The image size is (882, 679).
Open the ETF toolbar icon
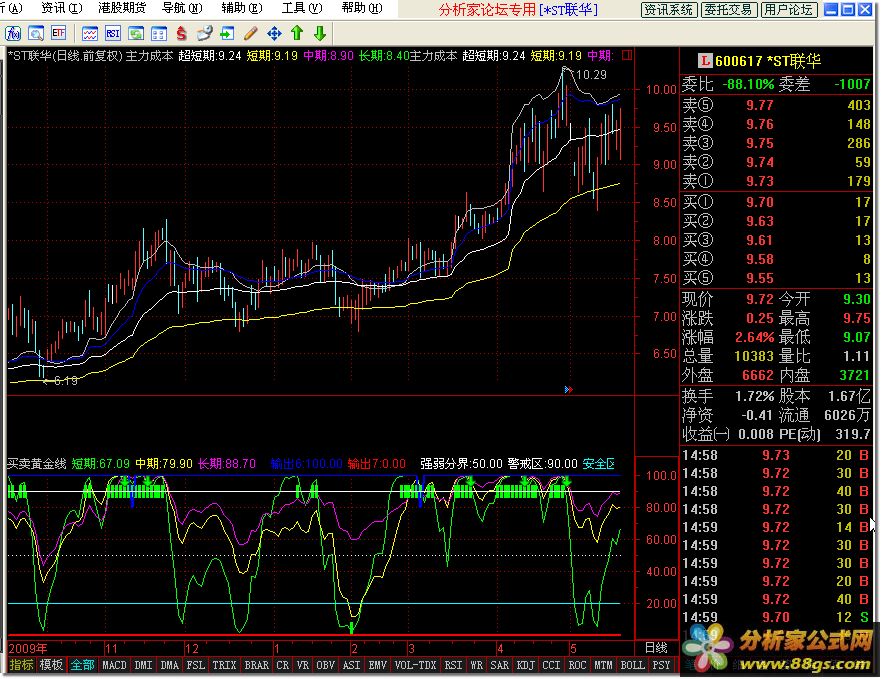coord(58,34)
